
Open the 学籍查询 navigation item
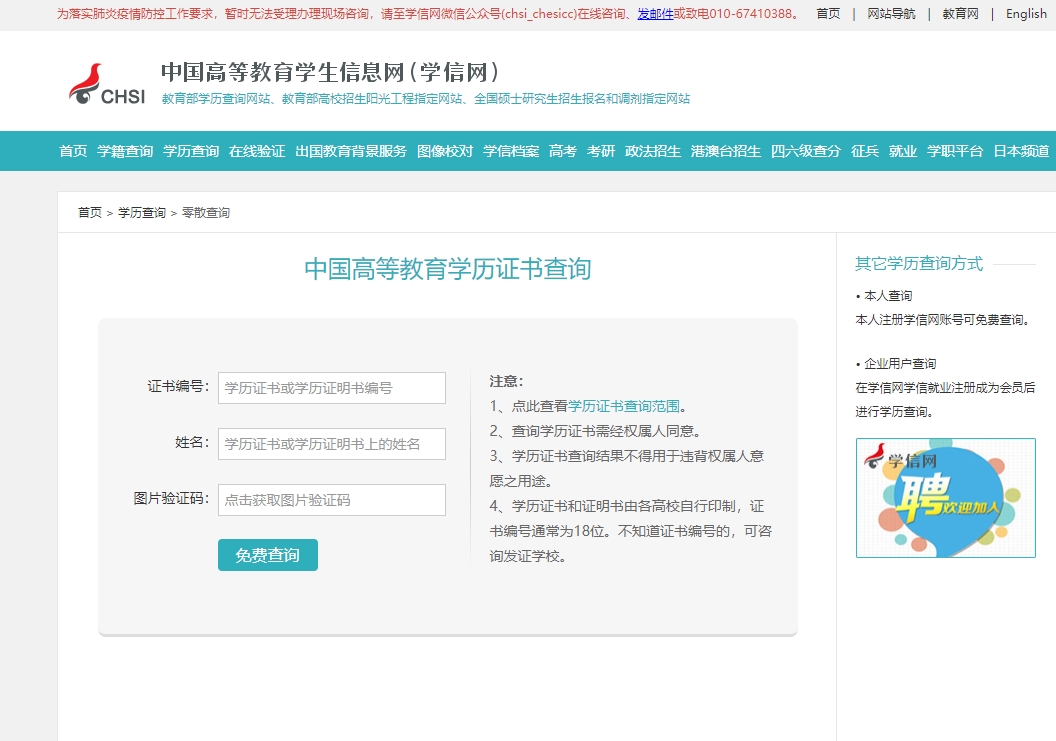pos(125,151)
